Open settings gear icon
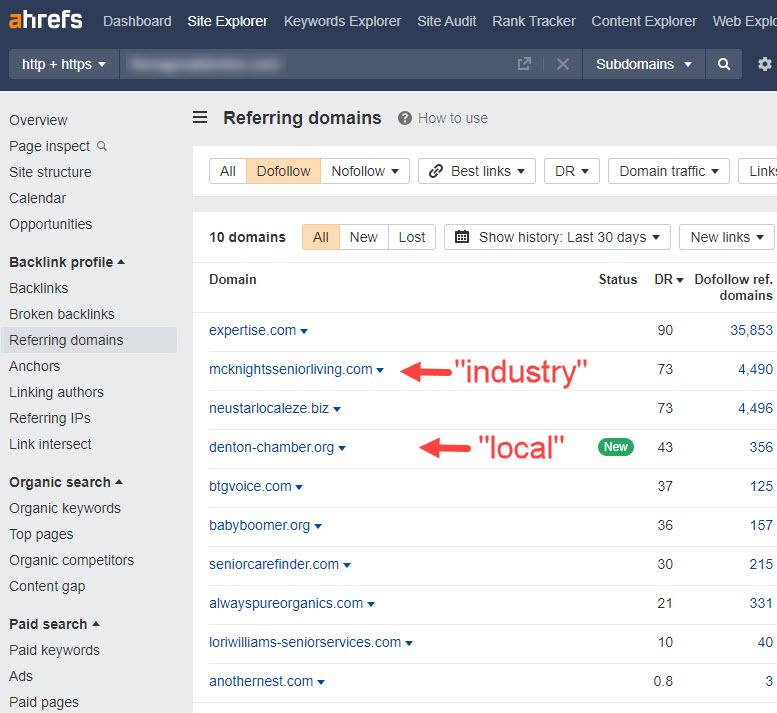Screen dimensions: 777x713 (765, 64)
